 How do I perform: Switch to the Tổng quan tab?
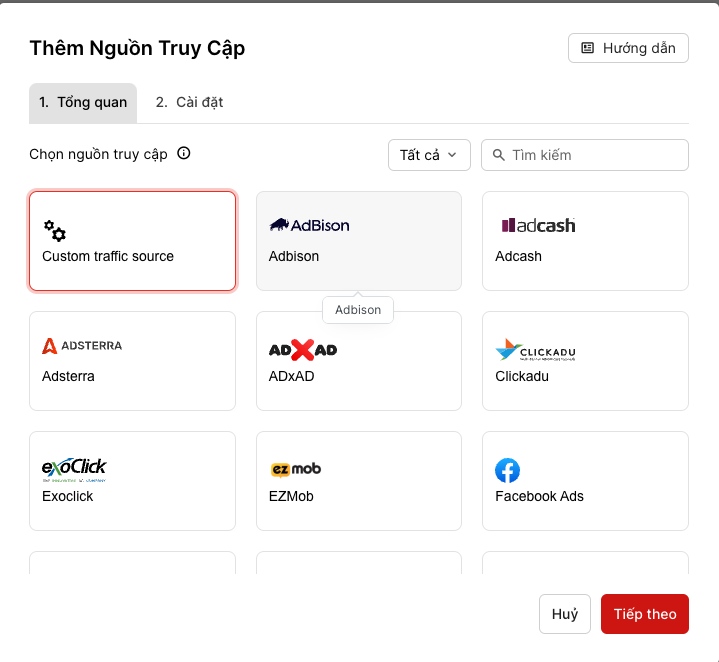(x=83, y=103)
